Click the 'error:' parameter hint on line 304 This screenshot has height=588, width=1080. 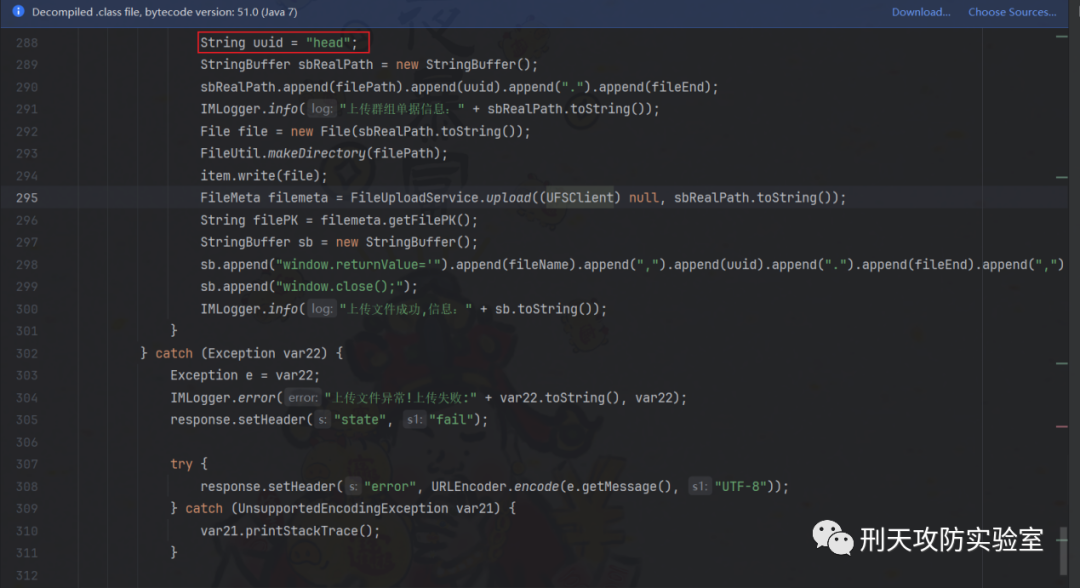point(302,397)
